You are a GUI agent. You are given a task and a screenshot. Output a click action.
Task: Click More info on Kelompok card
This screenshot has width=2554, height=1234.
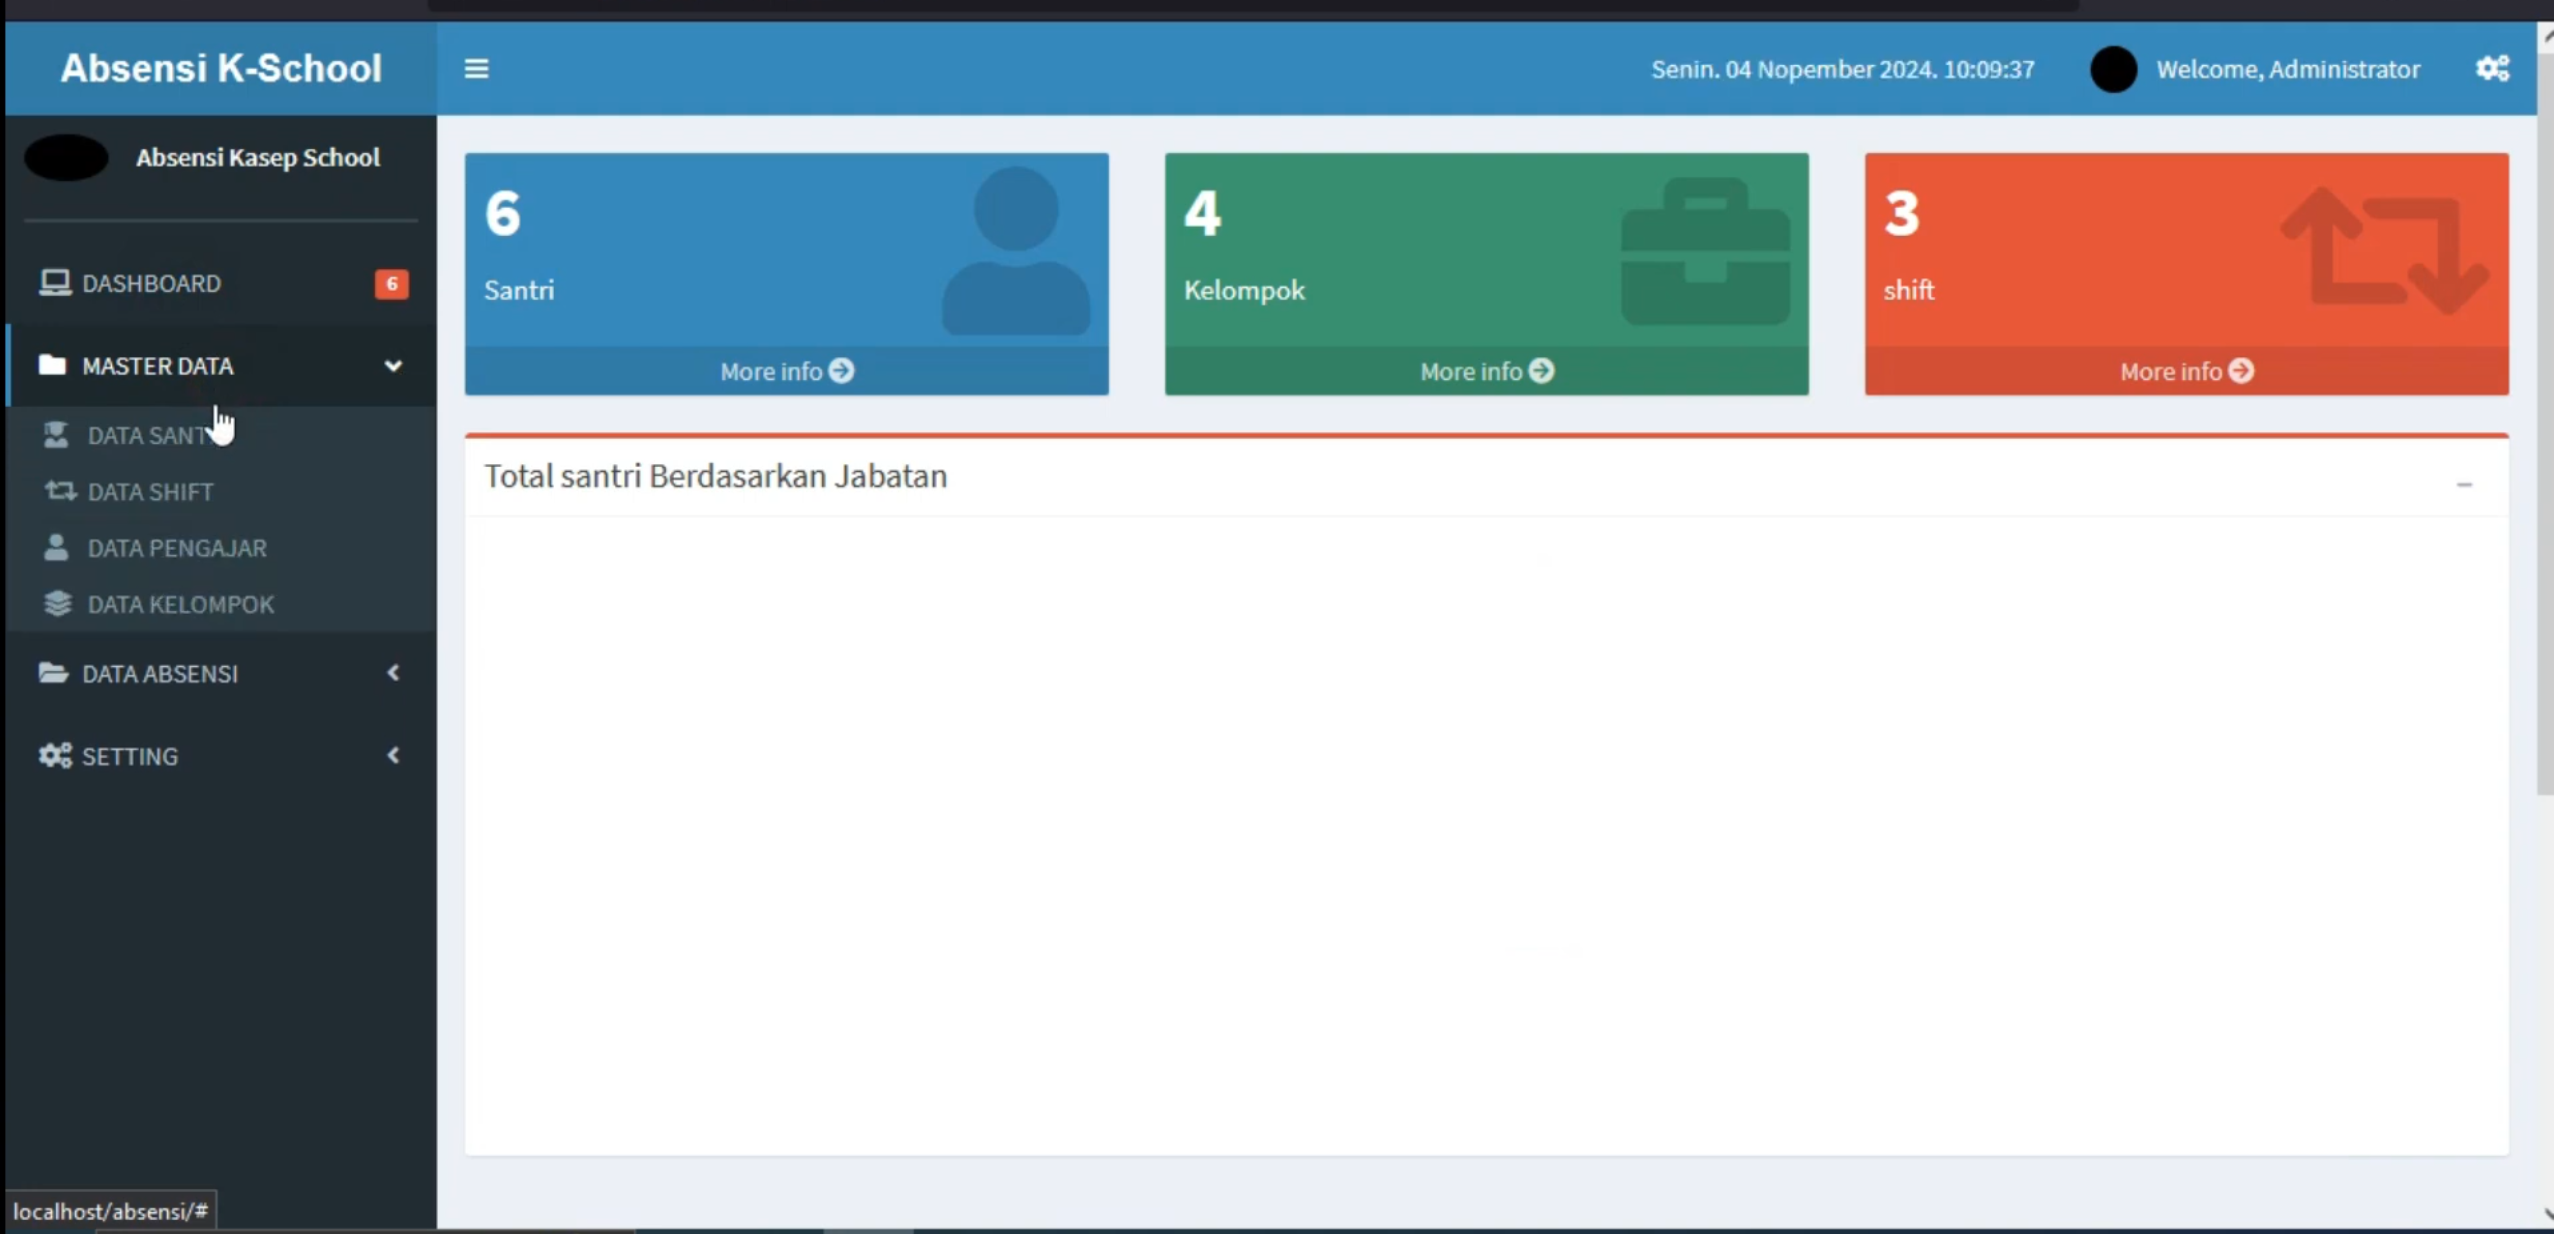click(1487, 371)
